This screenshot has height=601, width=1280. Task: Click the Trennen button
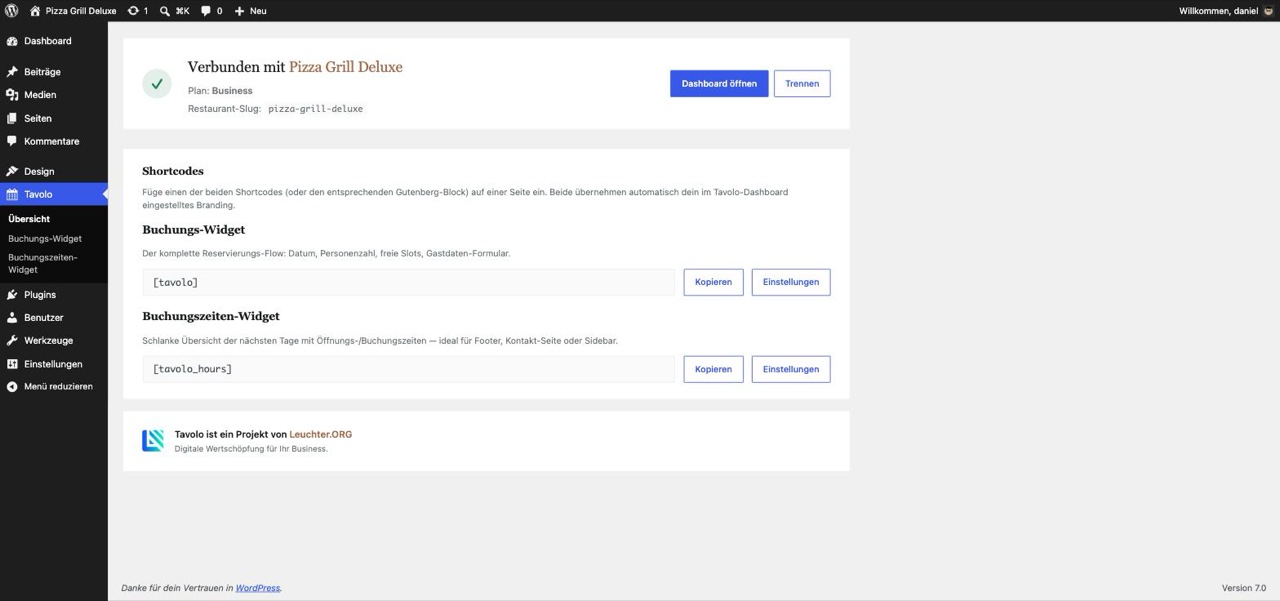[802, 84]
